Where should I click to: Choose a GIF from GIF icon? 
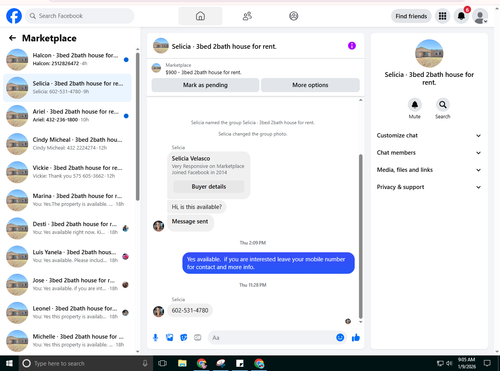click(198, 338)
